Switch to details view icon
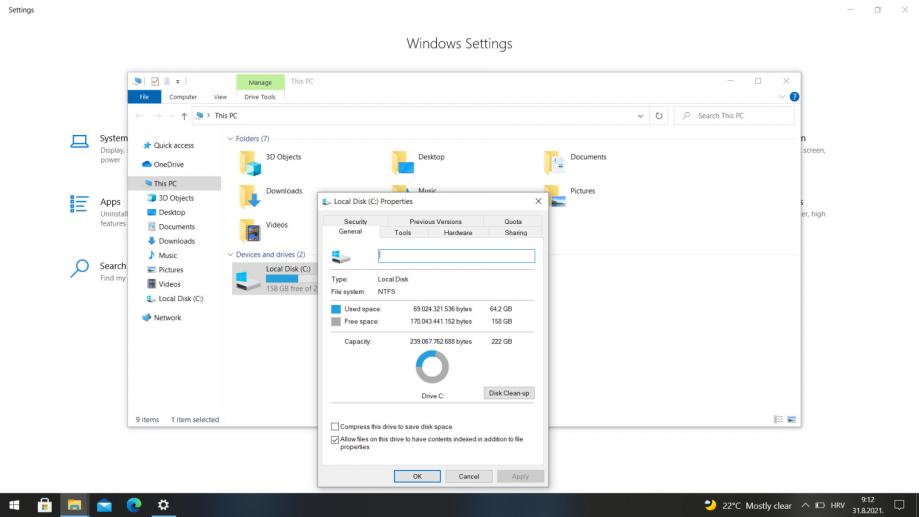This screenshot has width=919, height=517. pos(778,420)
